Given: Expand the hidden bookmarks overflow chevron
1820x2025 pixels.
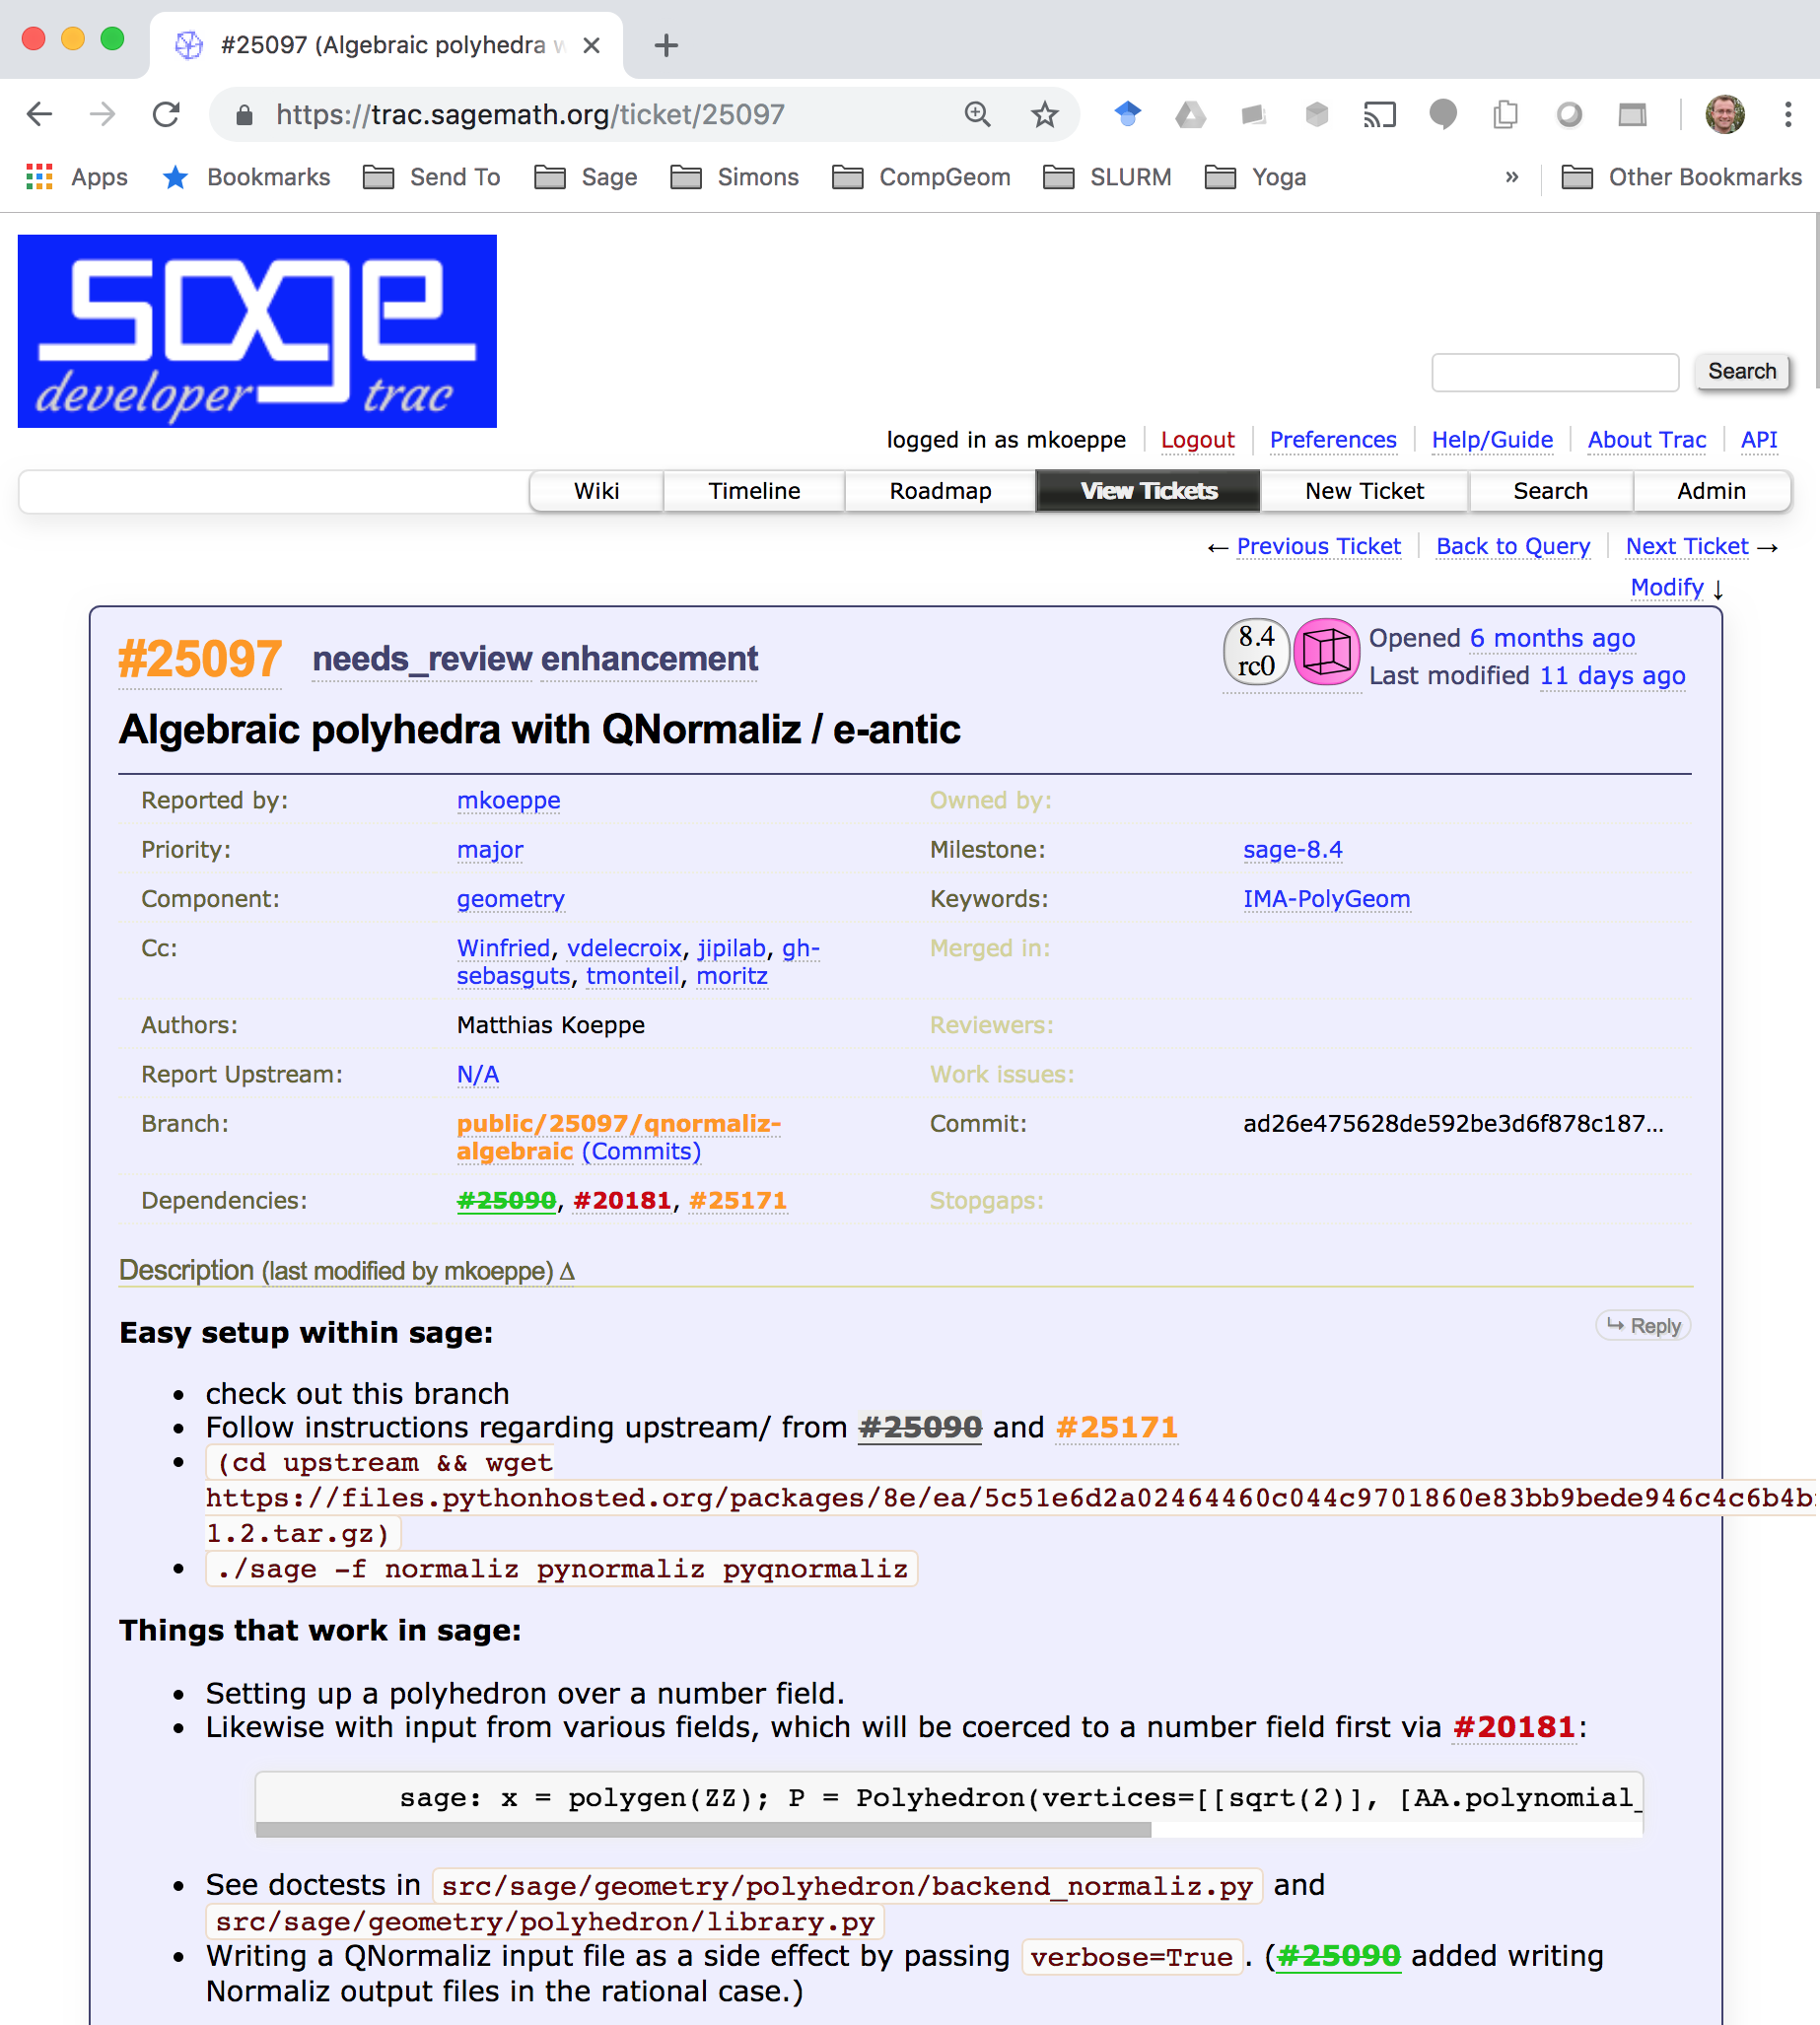Looking at the screenshot, I should point(1511,177).
